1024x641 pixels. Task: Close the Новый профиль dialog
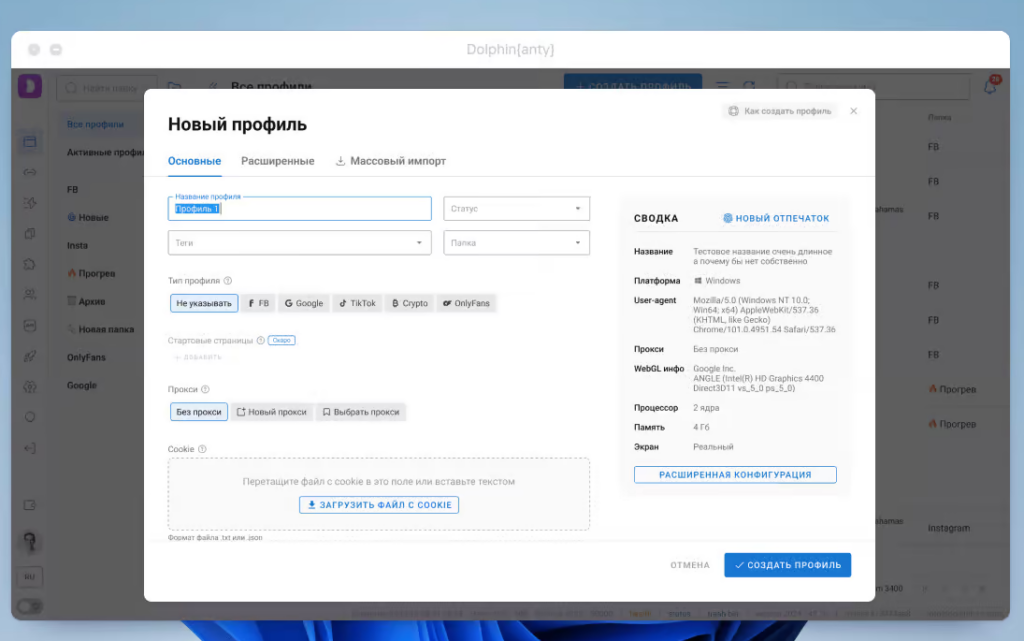[854, 111]
